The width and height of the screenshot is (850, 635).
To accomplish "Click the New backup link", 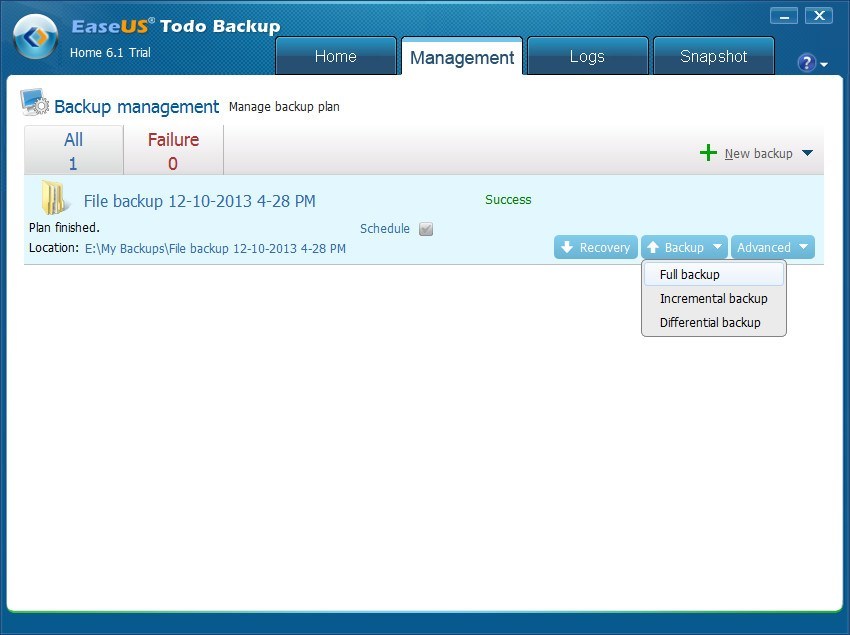I will click(758, 153).
